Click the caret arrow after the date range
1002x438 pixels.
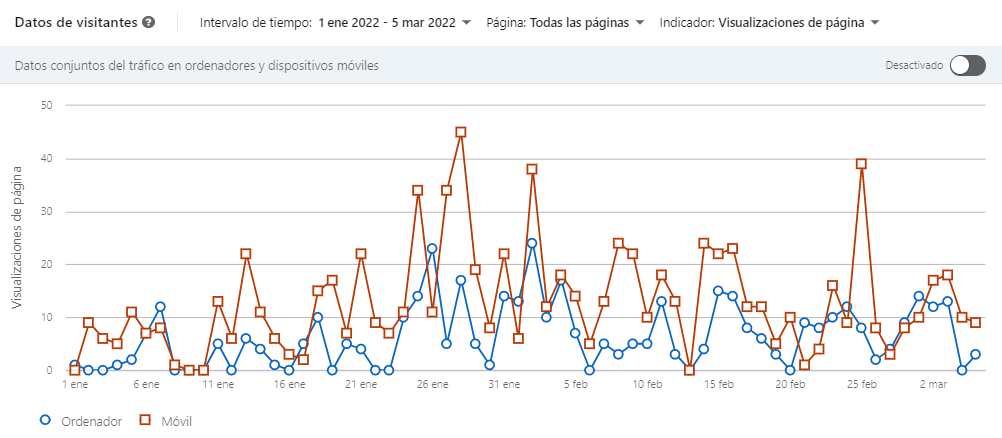466,23
